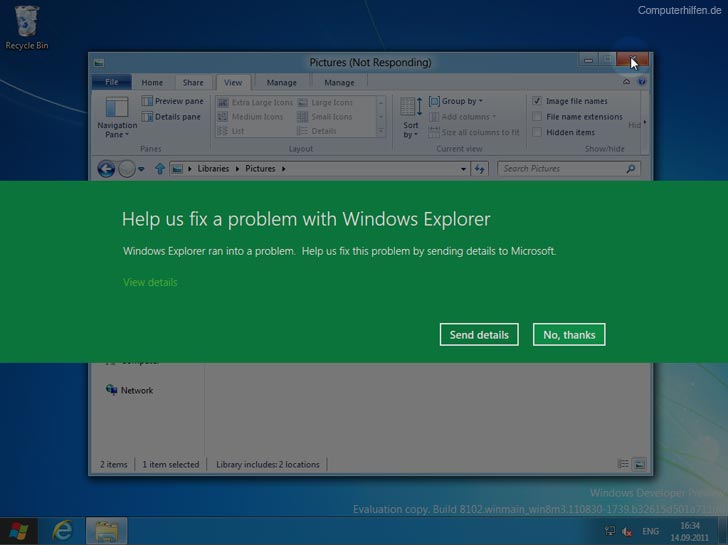Click '1 item selected' status text
This screenshot has width=728, height=545.
pos(170,464)
